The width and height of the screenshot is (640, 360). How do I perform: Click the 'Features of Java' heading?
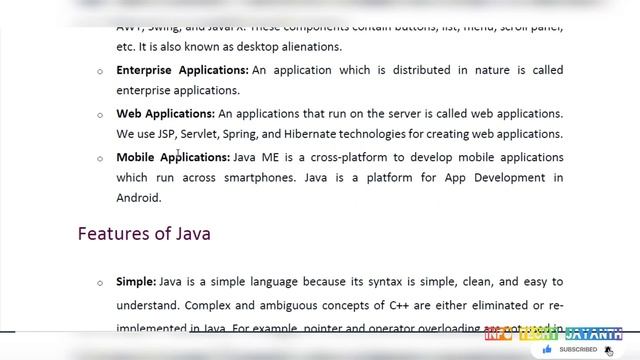pyautogui.click(x=144, y=234)
